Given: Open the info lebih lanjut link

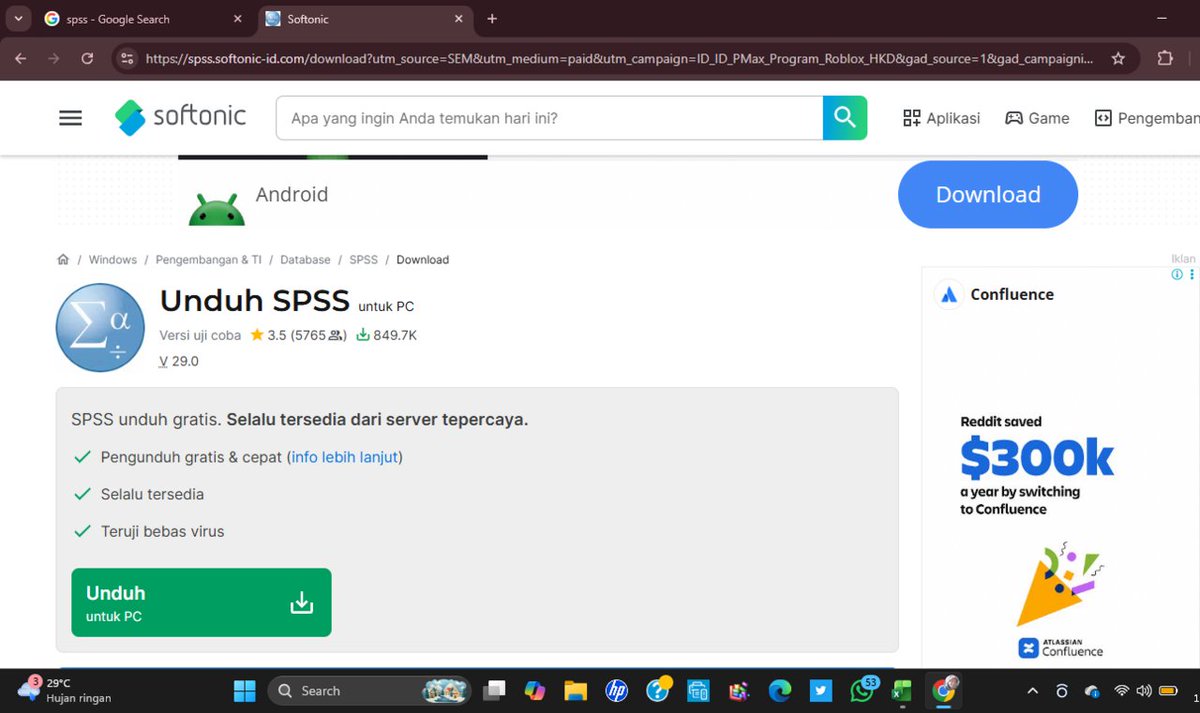Looking at the screenshot, I should point(345,457).
